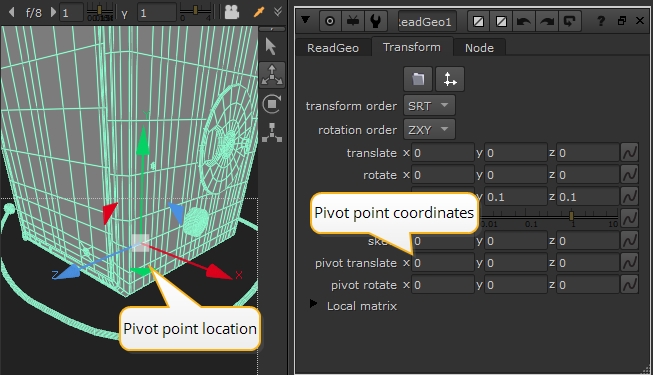Open the rotation order ZXY dropdown
Viewport: 653px width, 375px height.
point(429,130)
